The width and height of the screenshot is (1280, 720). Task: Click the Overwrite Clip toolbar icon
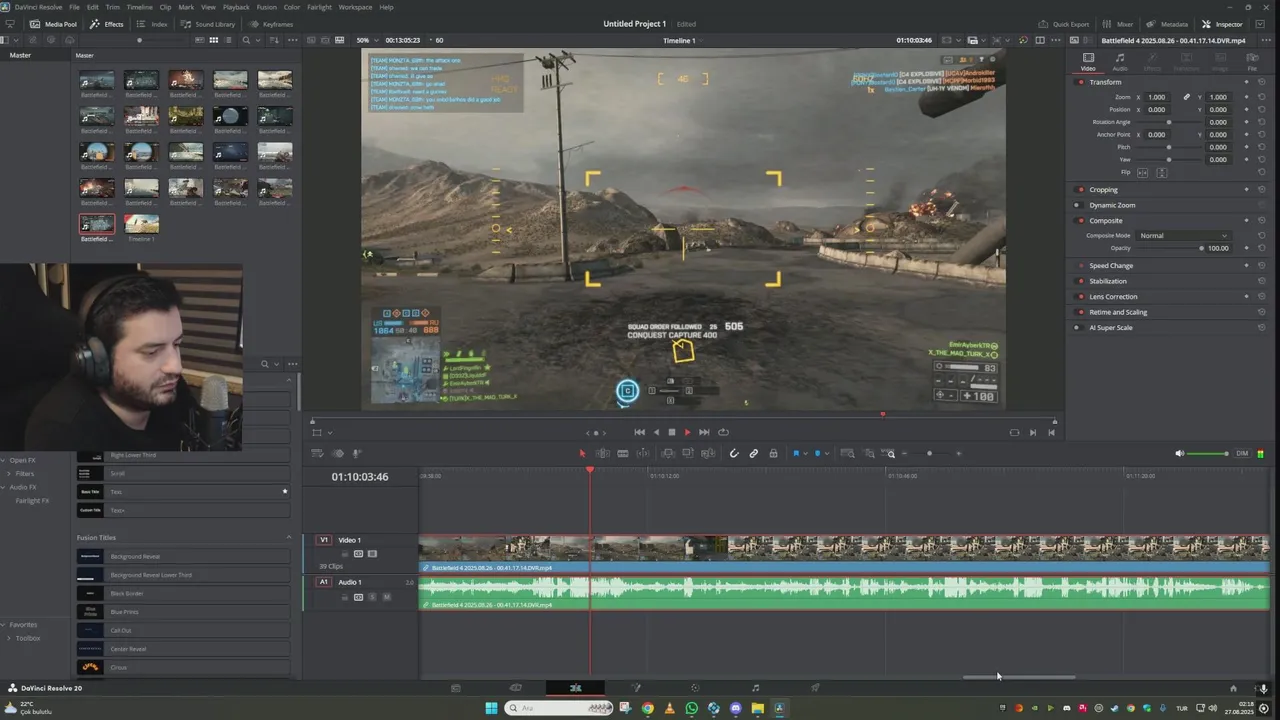[x=688, y=454]
